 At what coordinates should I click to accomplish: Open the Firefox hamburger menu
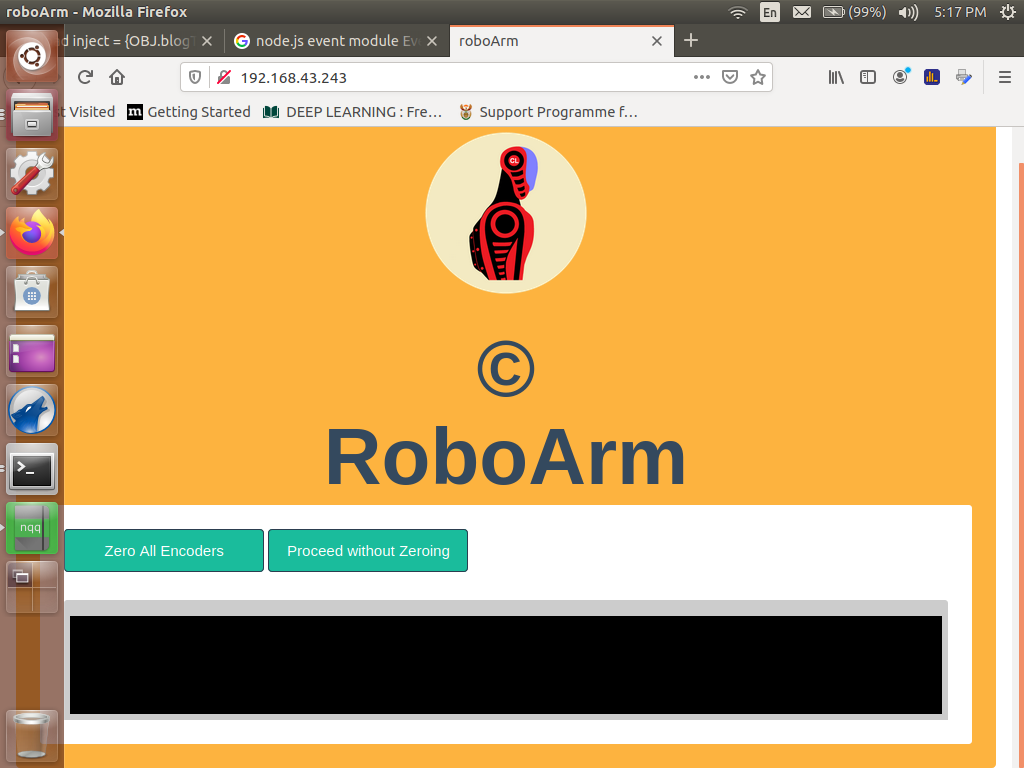tap(1005, 77)
